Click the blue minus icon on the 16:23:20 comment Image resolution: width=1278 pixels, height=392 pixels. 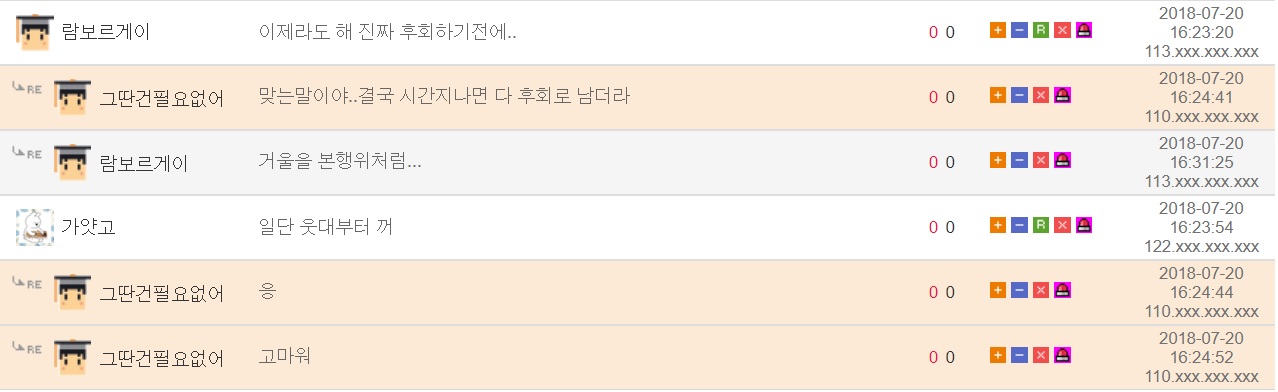pos(1019,31)
